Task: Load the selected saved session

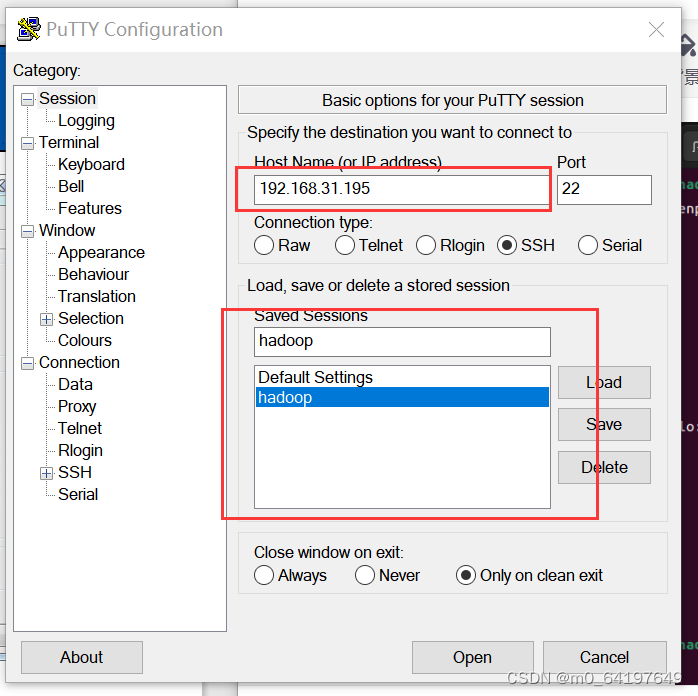Action: tap(604, 383)
